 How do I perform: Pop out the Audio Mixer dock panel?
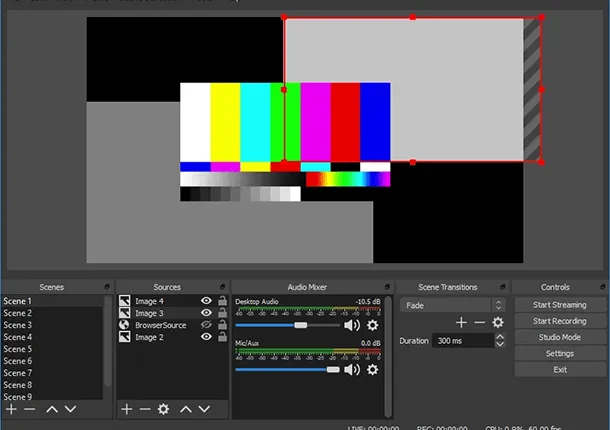(388, 288)
